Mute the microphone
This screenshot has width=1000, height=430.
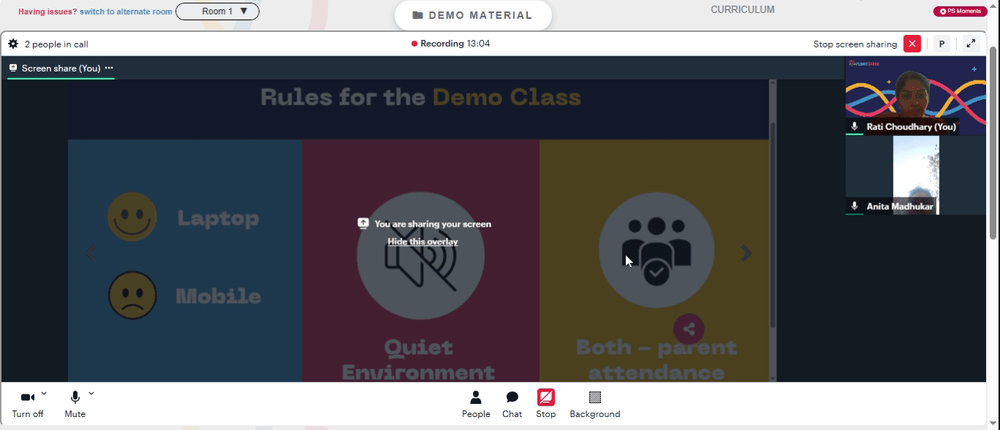click(x=75, y=404)
